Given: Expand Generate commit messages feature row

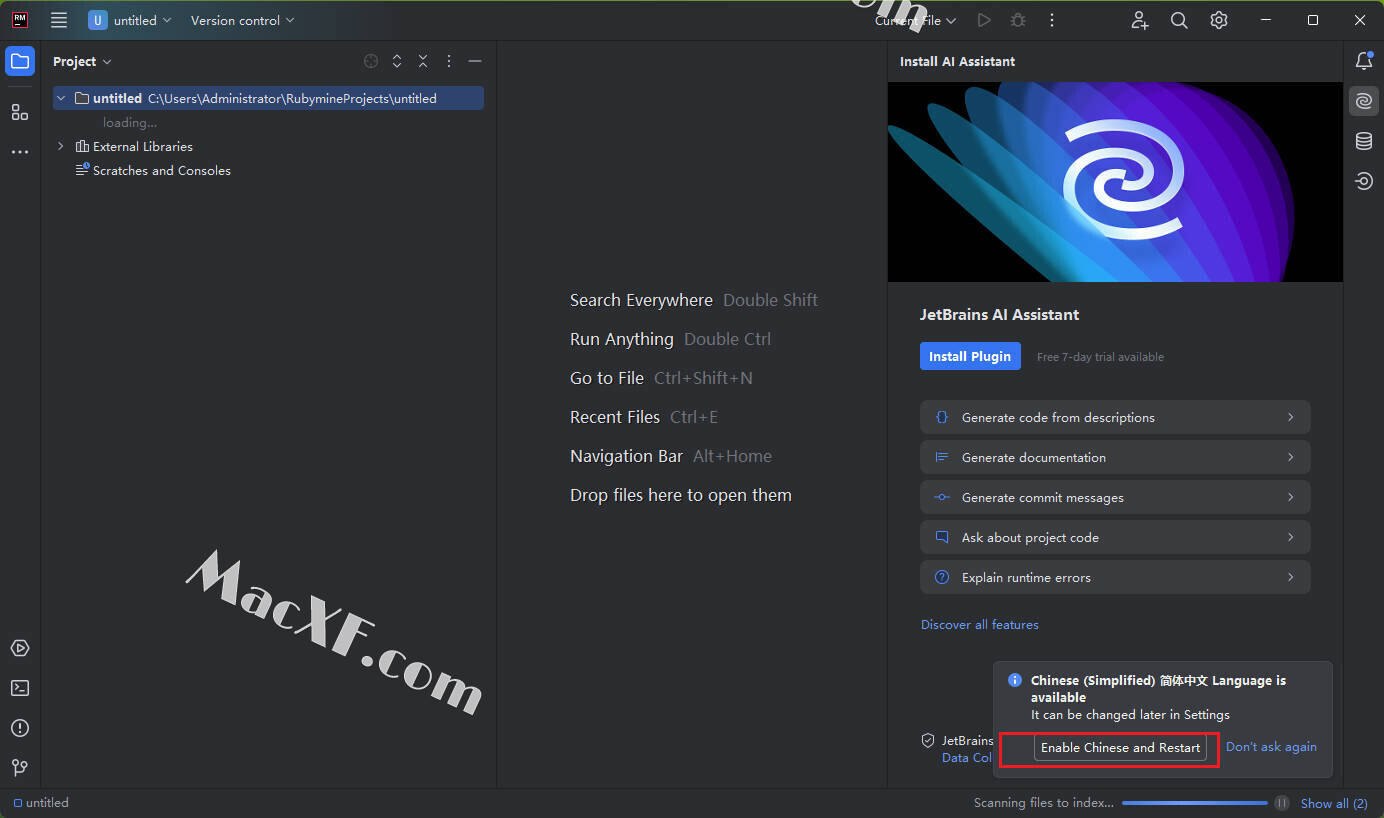Looking at the screenshot, I should 1115,497.
